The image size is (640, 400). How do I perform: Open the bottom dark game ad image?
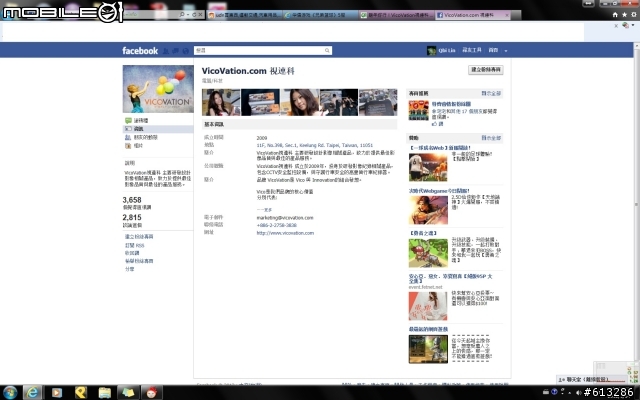click(x=428, y=349)
